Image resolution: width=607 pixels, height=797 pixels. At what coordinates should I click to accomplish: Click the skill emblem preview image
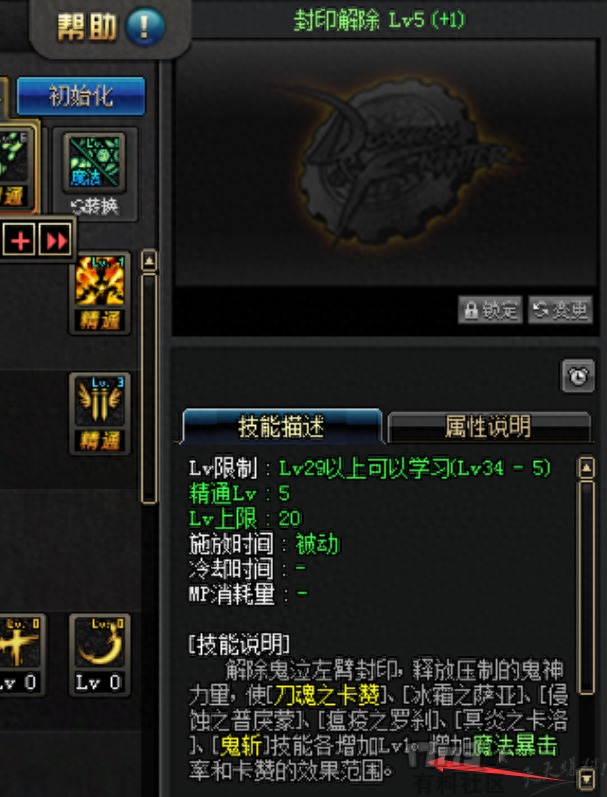[x=385, y=164]
